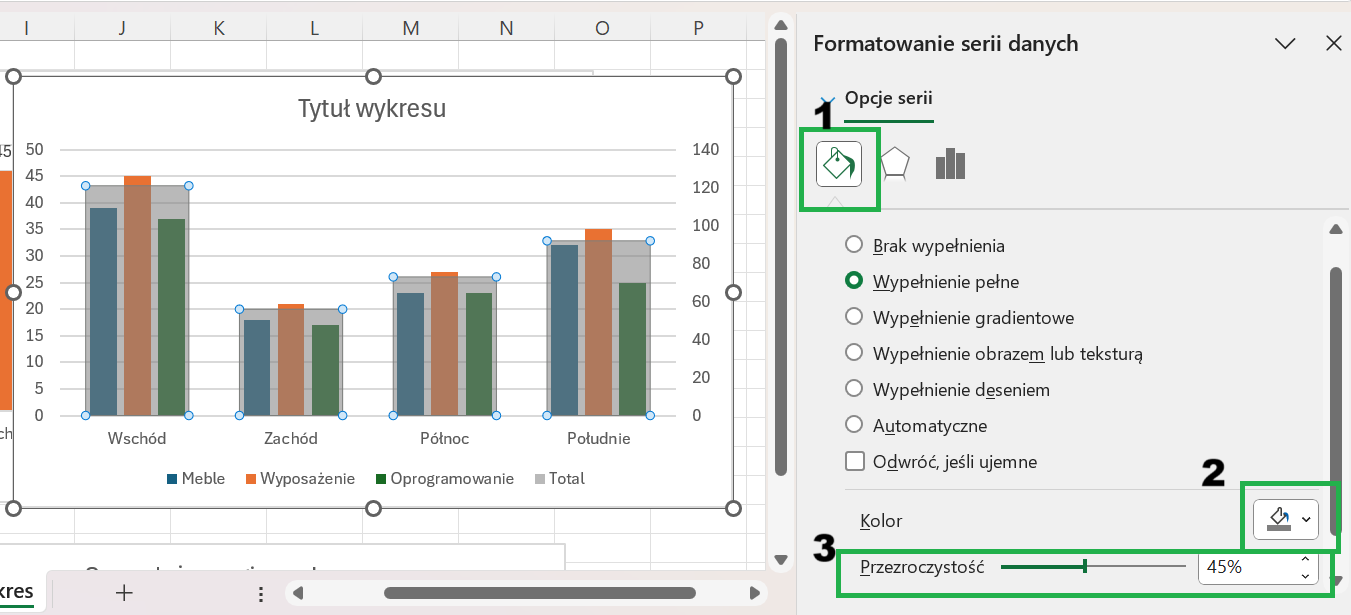Viewport: 1351px width, 615px height.
Task: Select Wypełnienie gradientowe option
Action: (854, 318)
